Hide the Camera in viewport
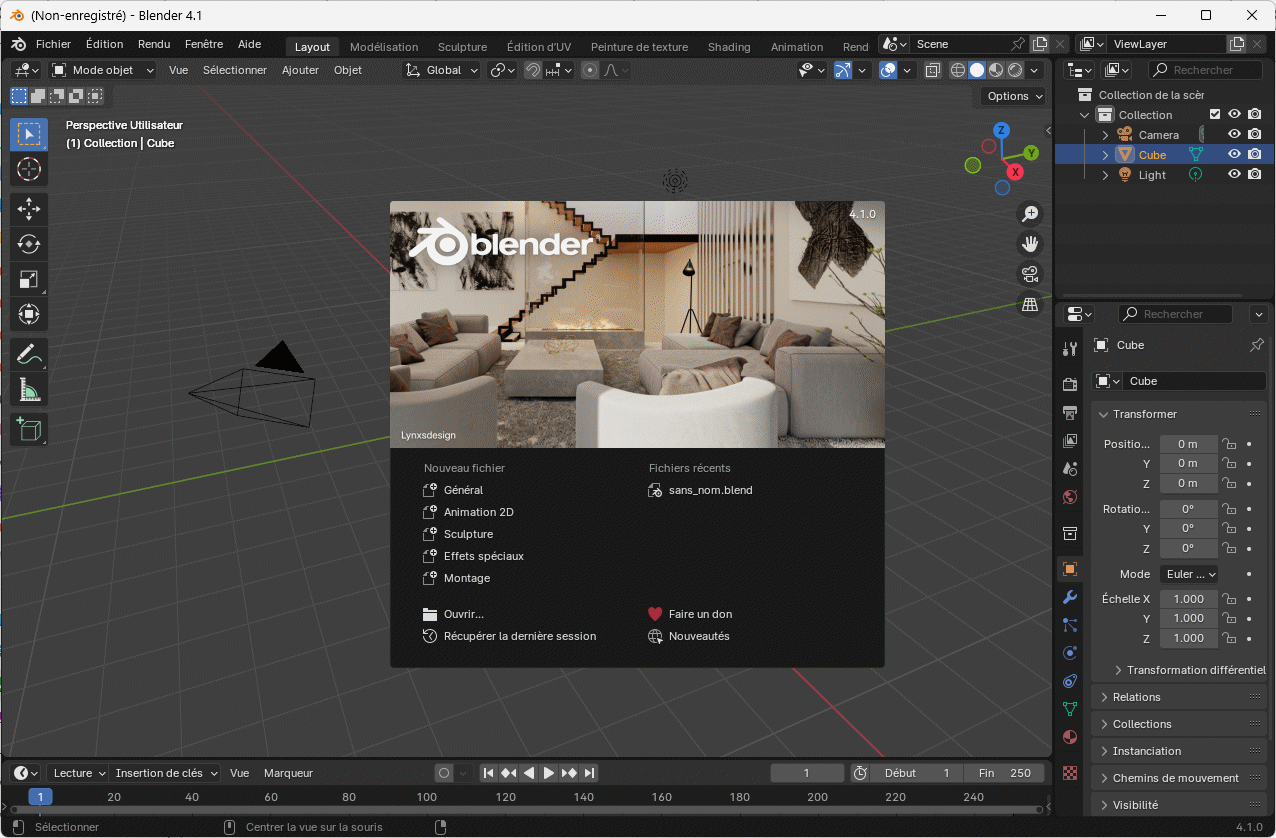 (1235, 135)
